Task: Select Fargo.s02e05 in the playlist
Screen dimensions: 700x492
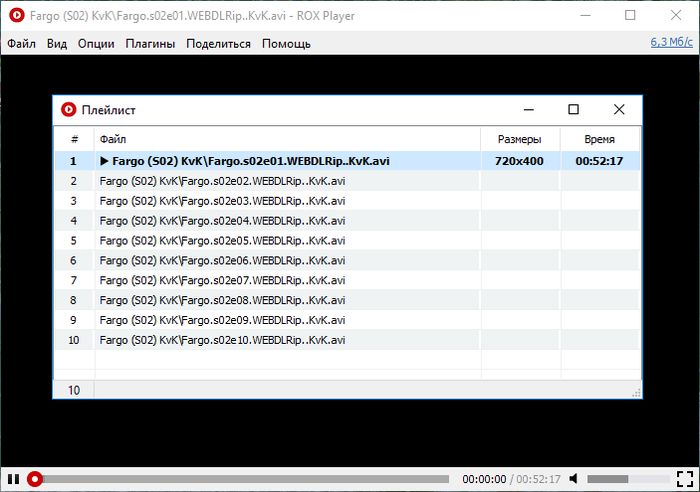Action: (x=222, y=240)
